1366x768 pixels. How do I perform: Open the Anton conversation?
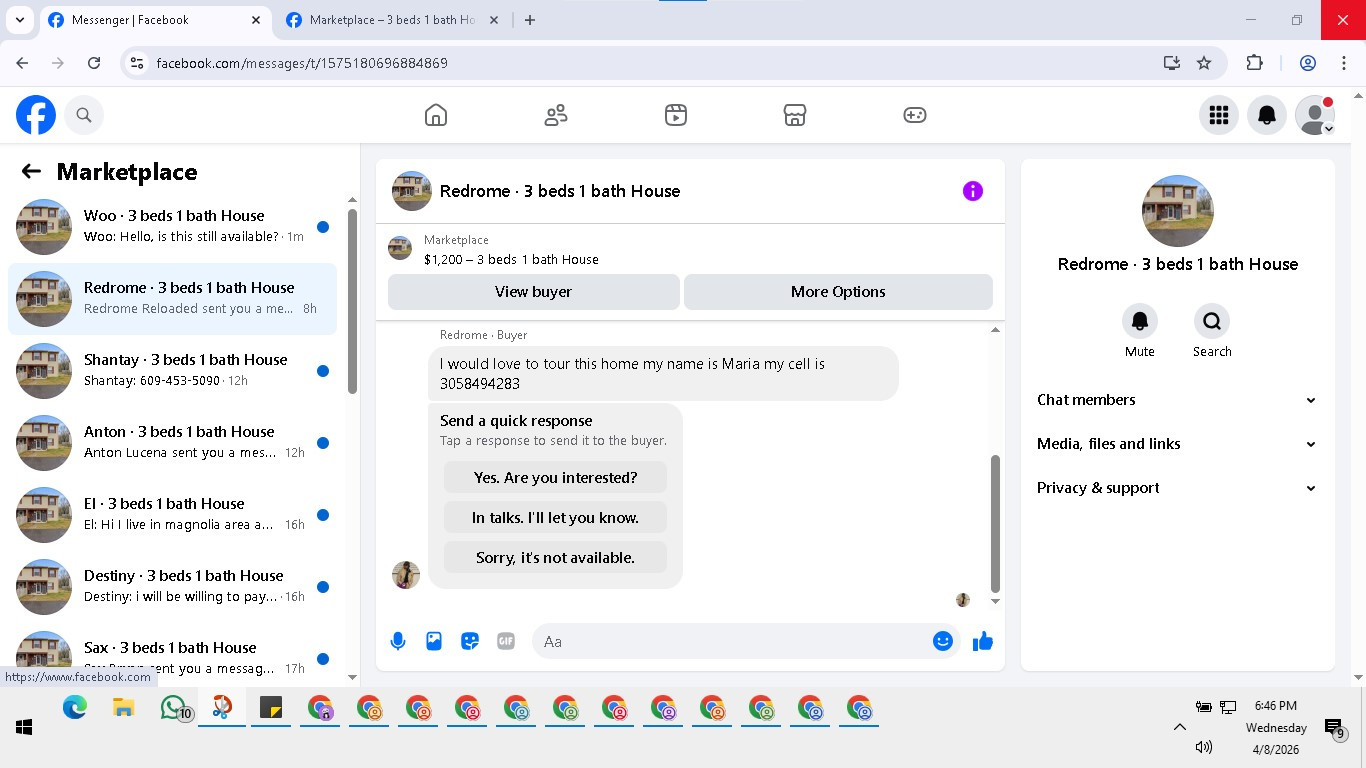click(172, 443)
